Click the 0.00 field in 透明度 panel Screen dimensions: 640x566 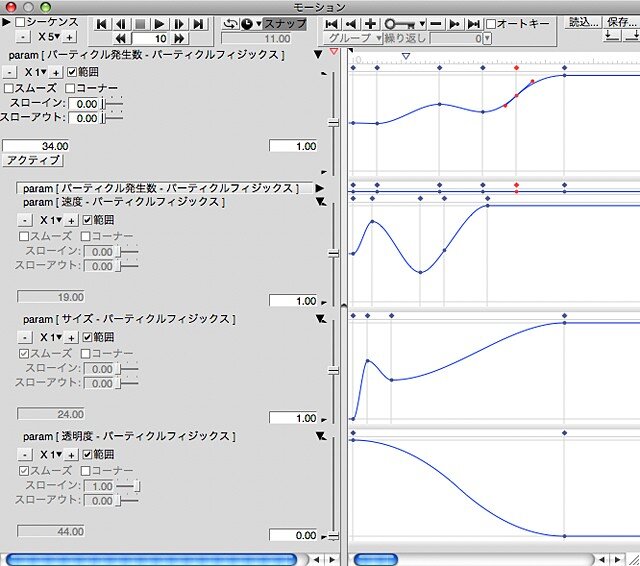pos(293,535)
